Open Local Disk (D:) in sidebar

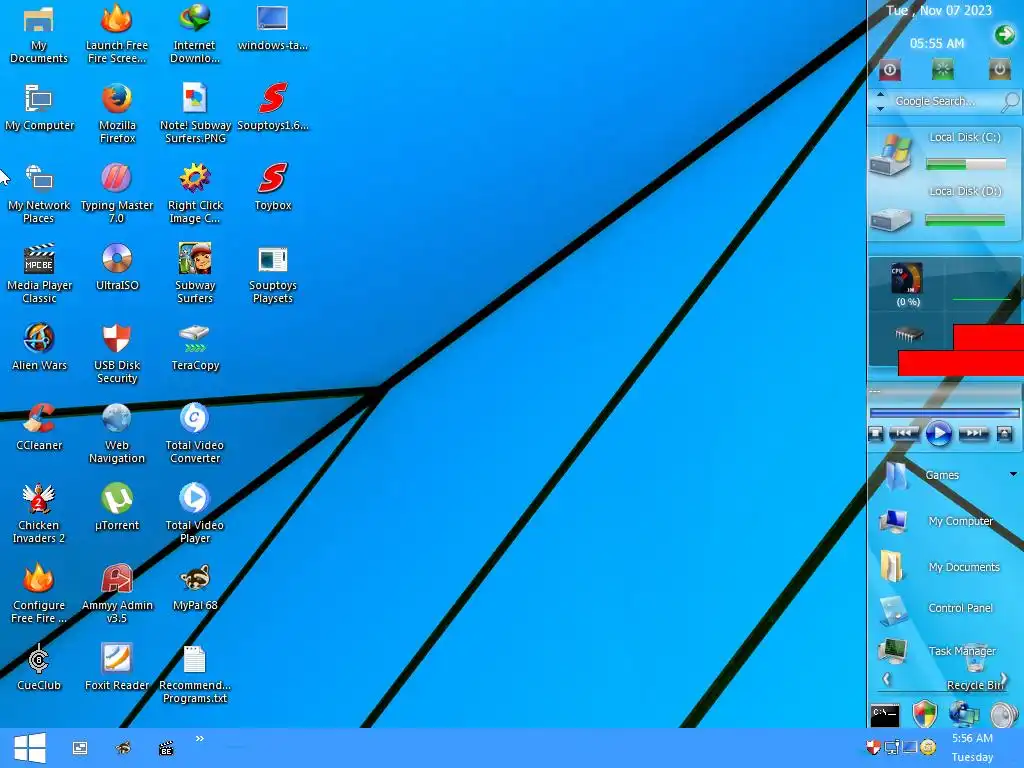coord(944,208)
